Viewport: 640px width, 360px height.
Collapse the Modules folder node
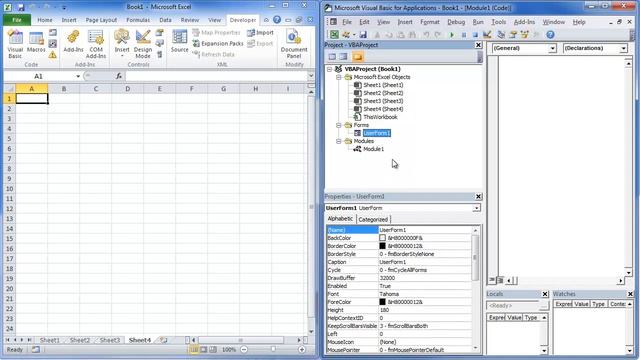(x=338, y=141)
